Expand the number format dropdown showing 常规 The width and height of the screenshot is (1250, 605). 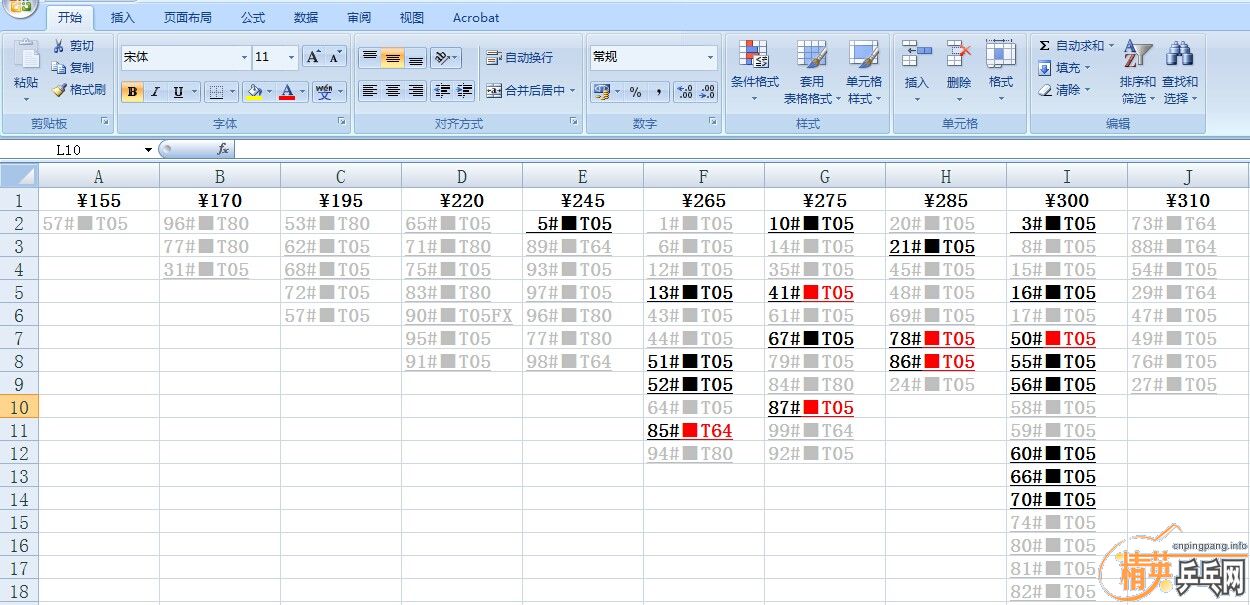(x=711, y=57)
